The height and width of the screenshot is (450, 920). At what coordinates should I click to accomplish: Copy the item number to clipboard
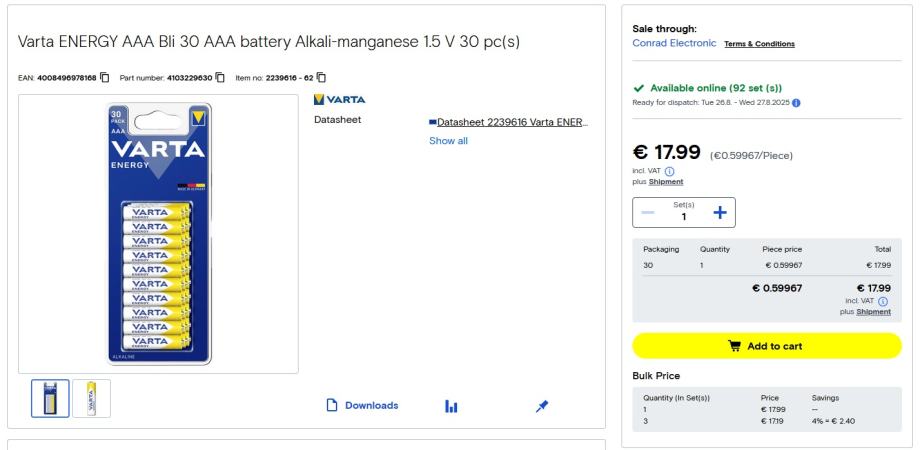coord(322,79)
